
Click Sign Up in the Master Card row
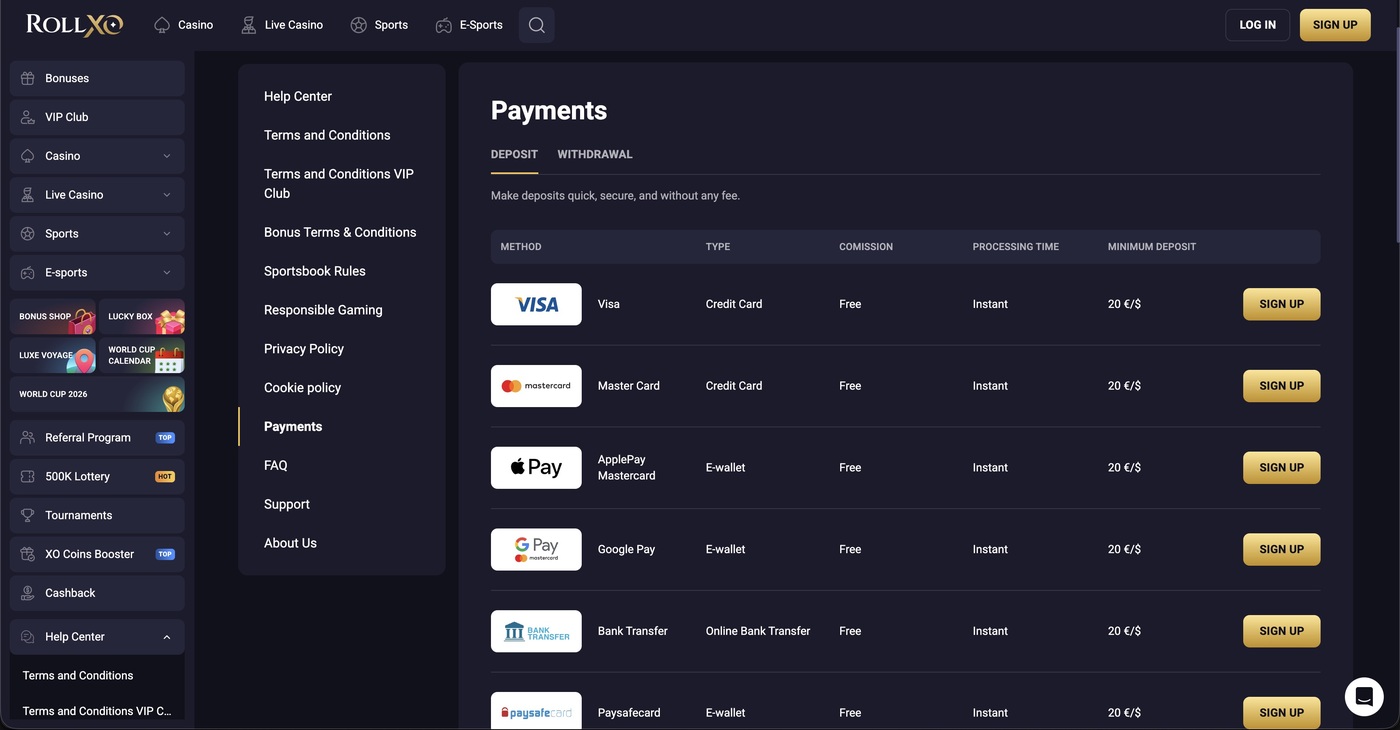1281,386
